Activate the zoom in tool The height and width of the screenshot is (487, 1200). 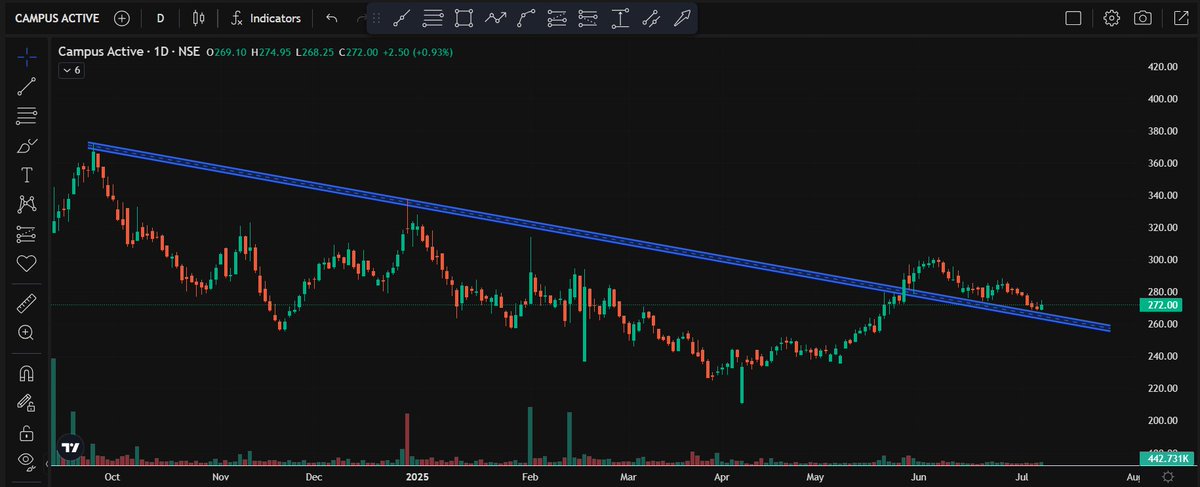pyautogui.click(x=27, y=332)
